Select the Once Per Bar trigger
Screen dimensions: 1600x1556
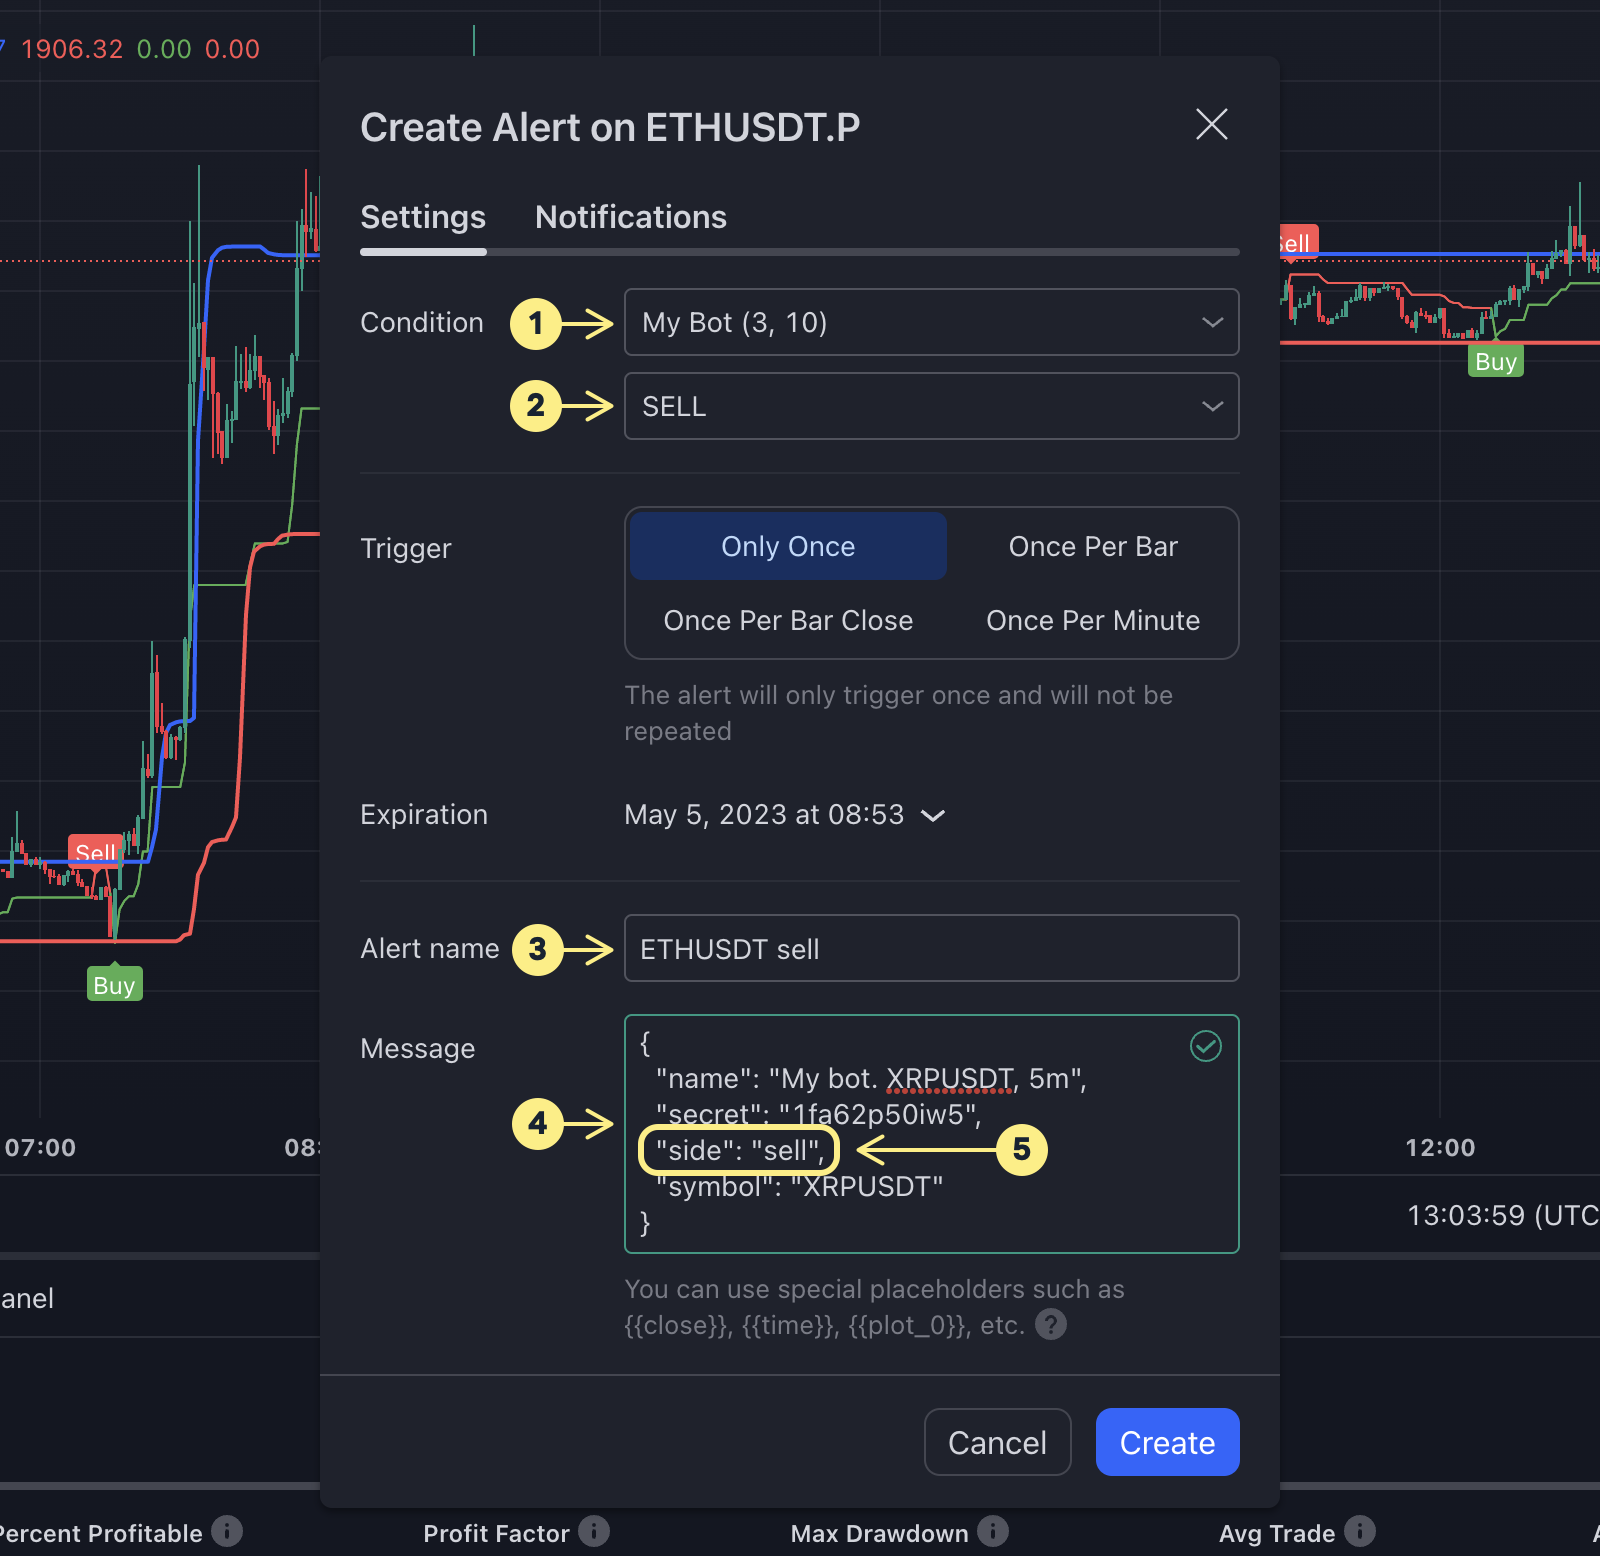point(1092,547)
